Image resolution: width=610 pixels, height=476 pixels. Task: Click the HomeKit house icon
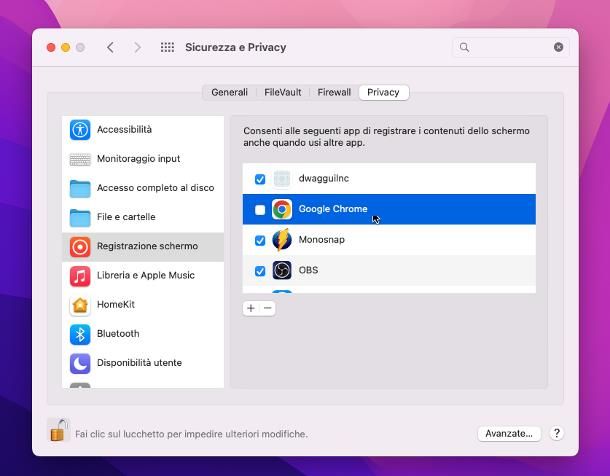click(80, 305)
